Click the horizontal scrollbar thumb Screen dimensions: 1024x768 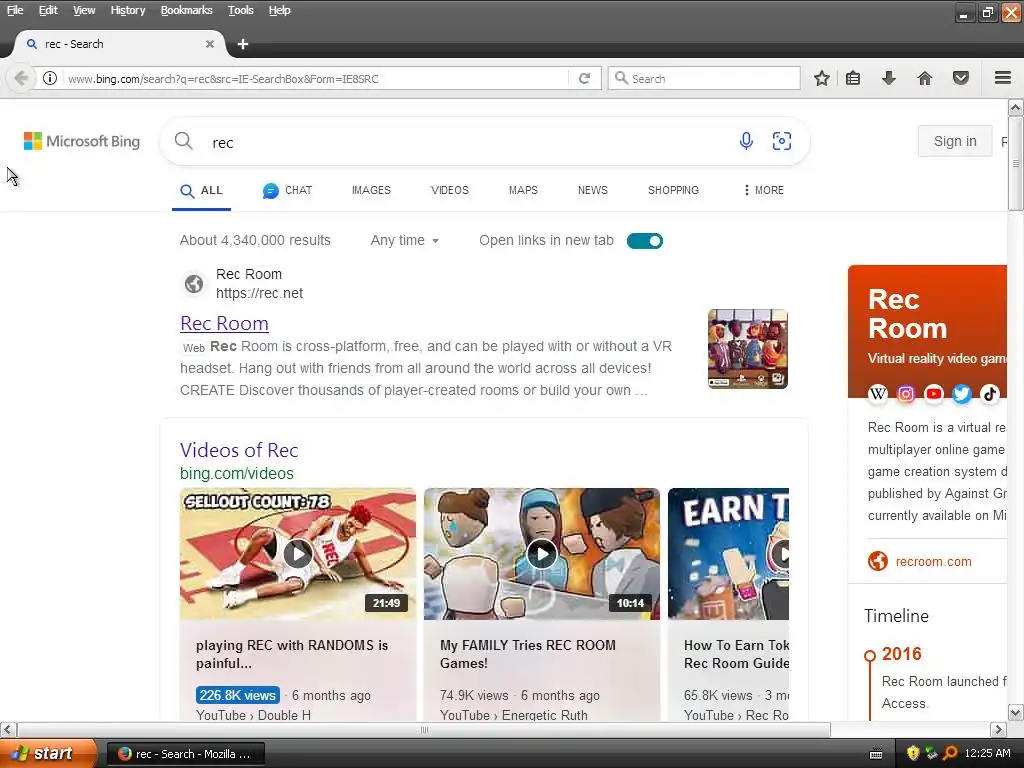click(424, 729)
